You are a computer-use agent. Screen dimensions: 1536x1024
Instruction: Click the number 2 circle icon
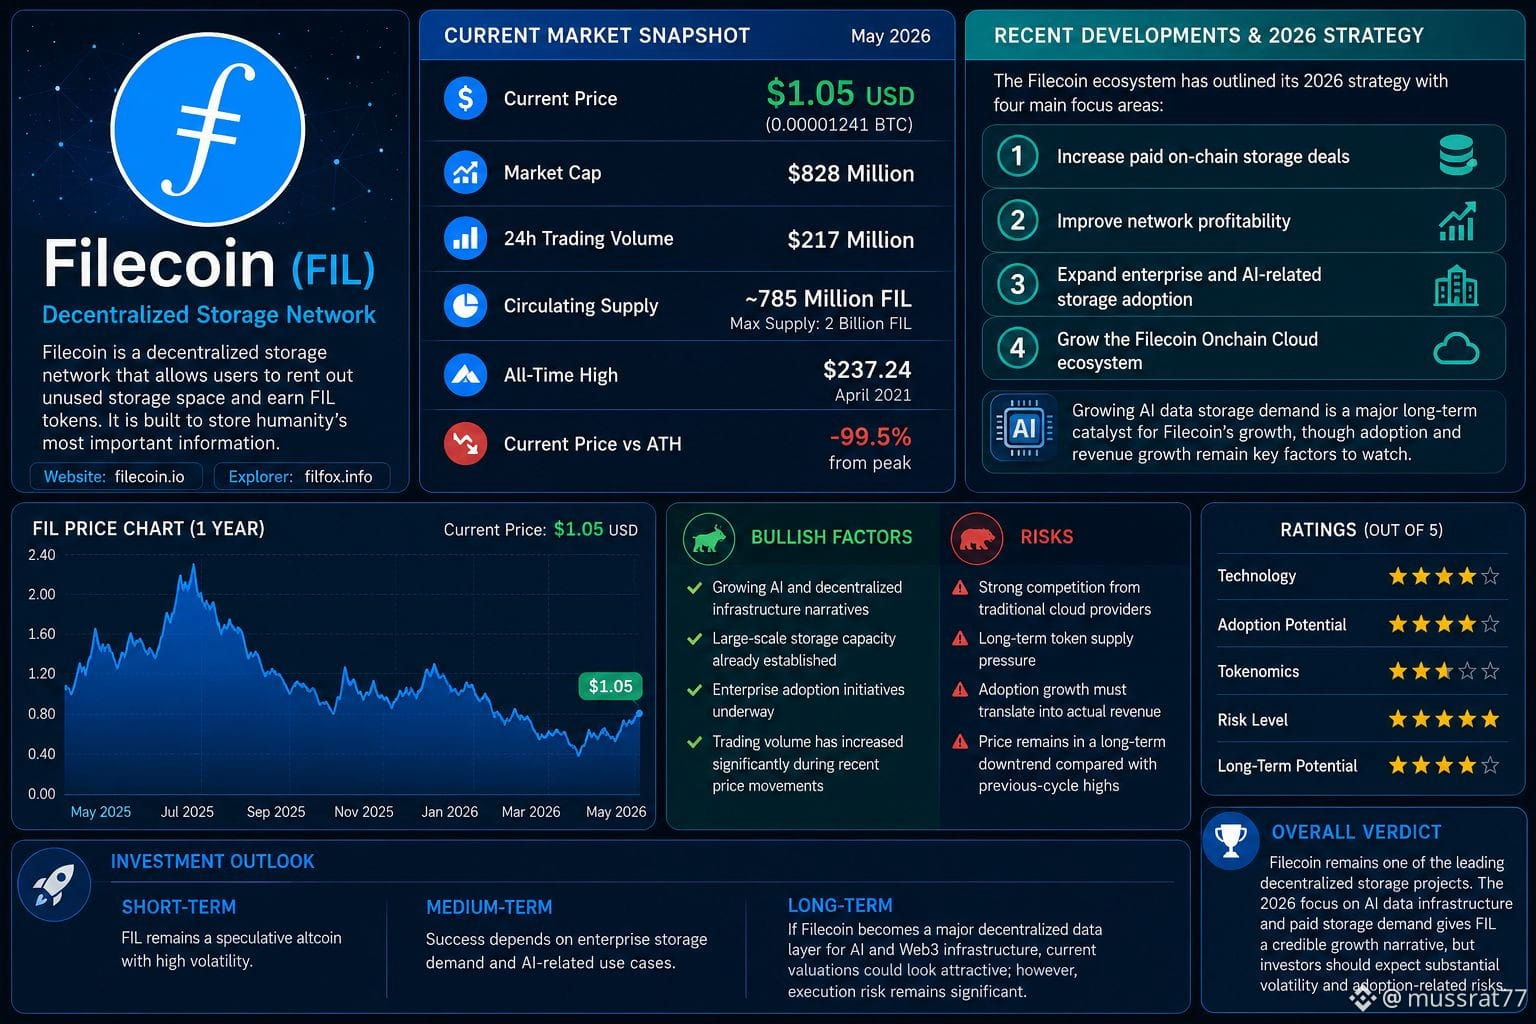(1018, 220)
